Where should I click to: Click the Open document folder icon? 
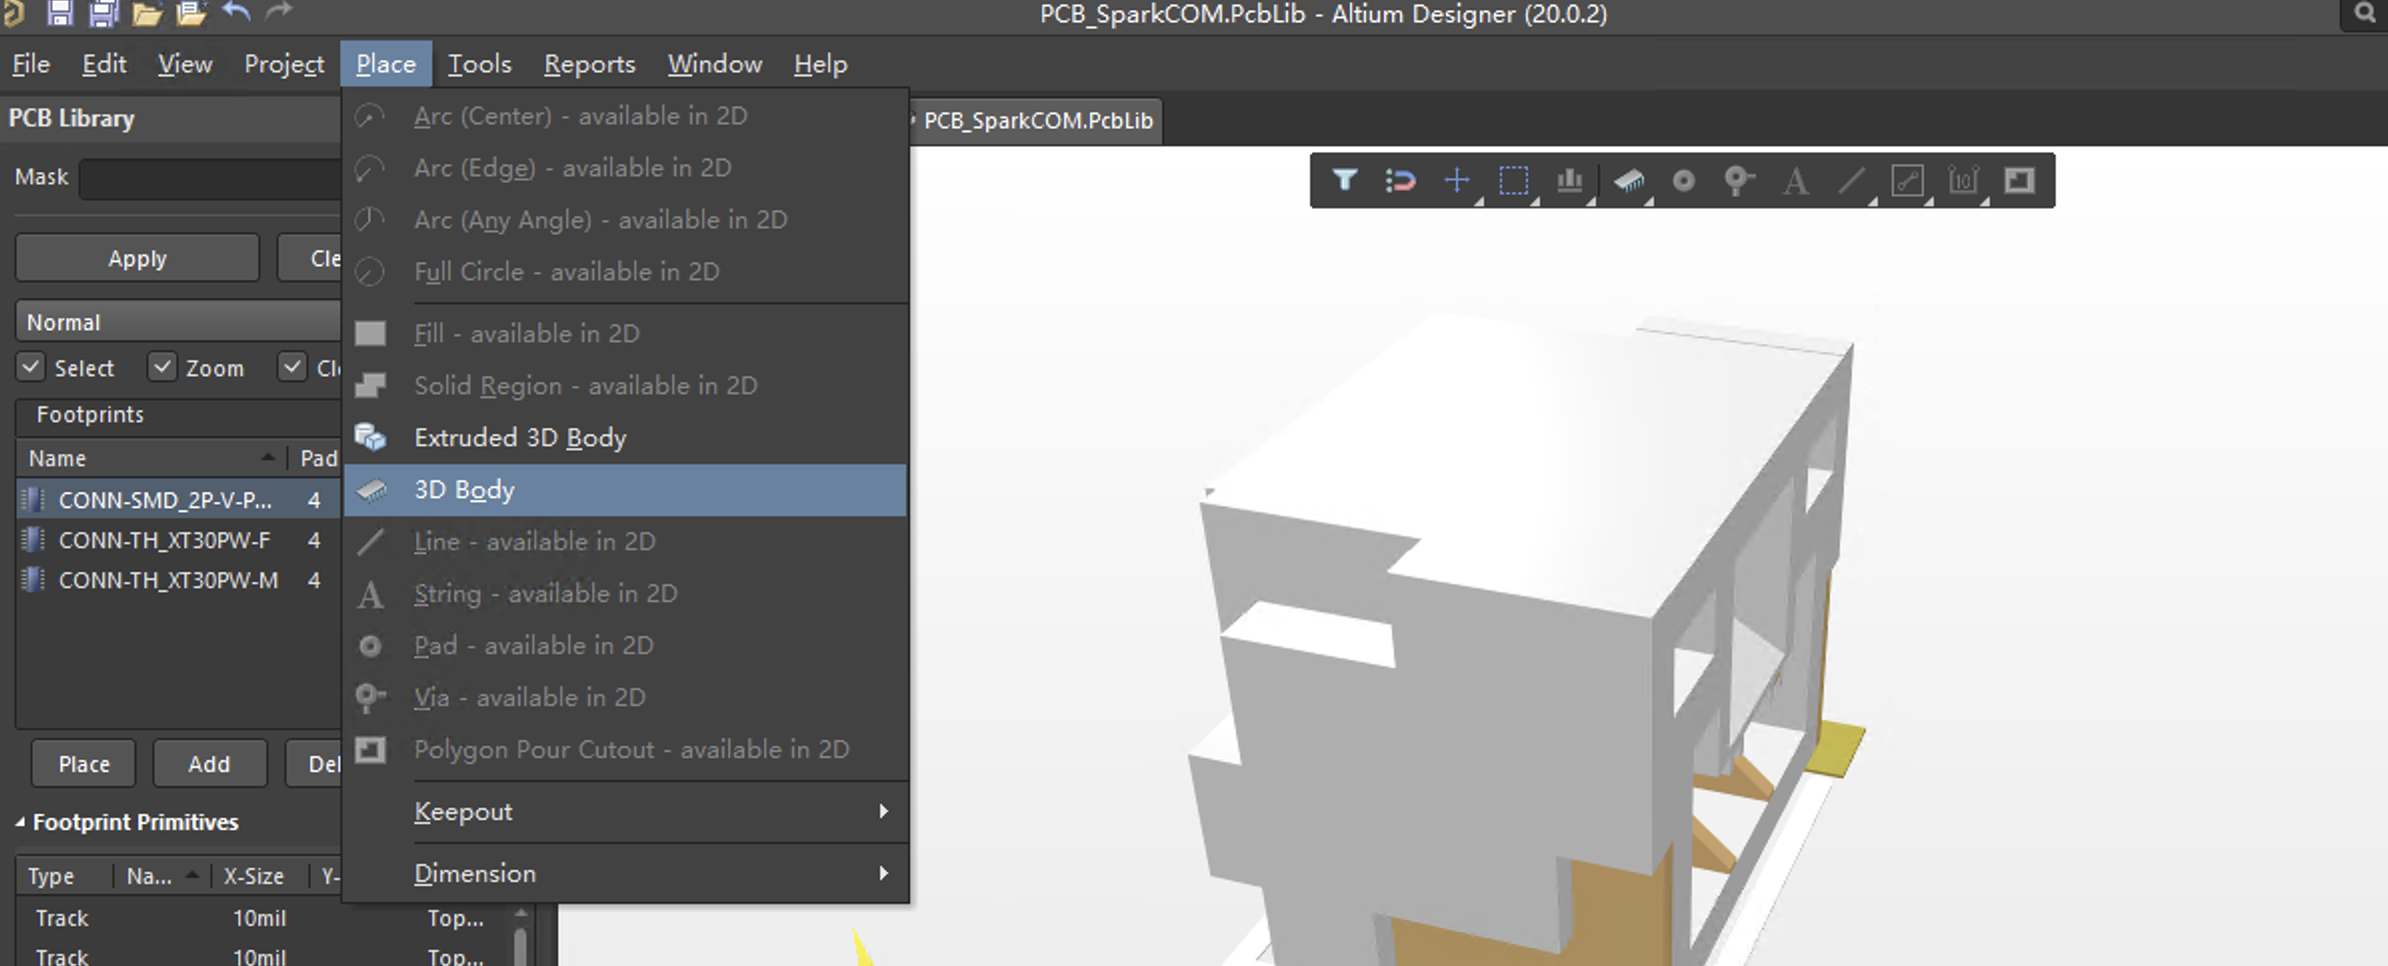point(147,13)
